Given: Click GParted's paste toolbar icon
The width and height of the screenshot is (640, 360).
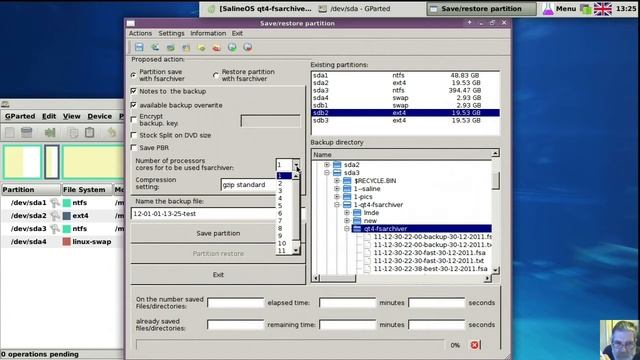Looking at the screenshot, I should point(90,133).
